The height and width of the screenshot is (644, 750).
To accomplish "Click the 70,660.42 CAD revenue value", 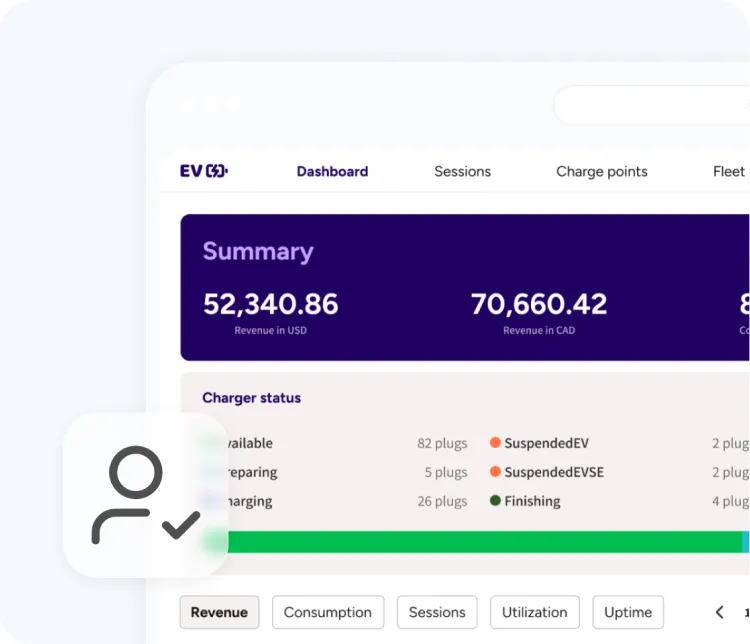I will [539, 304].
